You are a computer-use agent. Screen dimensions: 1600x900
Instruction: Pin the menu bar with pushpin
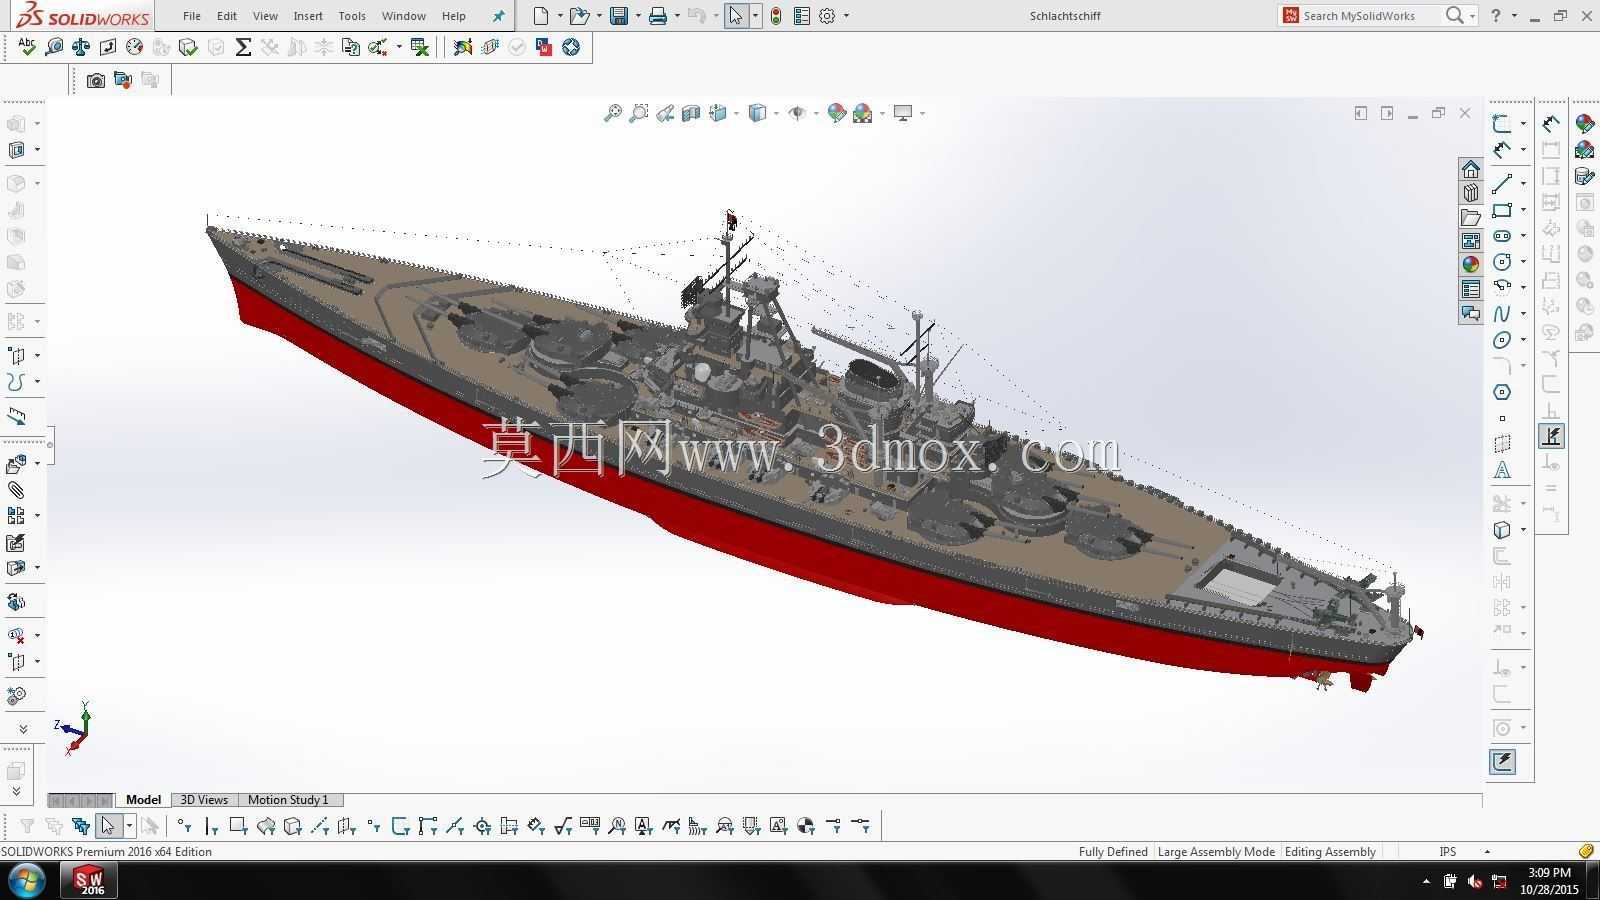[498, 16]
